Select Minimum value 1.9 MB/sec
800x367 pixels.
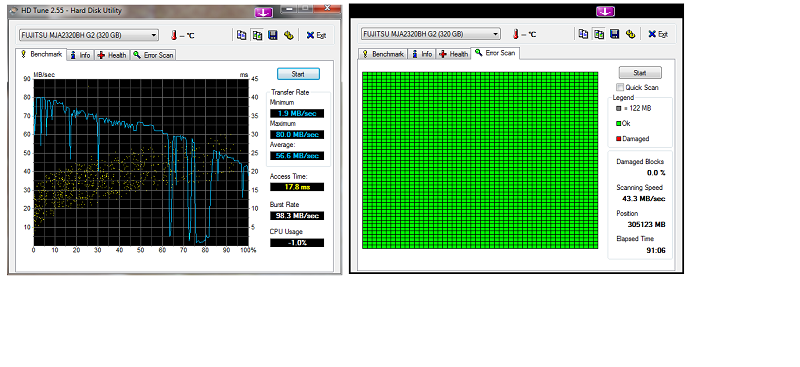(297, 113)
